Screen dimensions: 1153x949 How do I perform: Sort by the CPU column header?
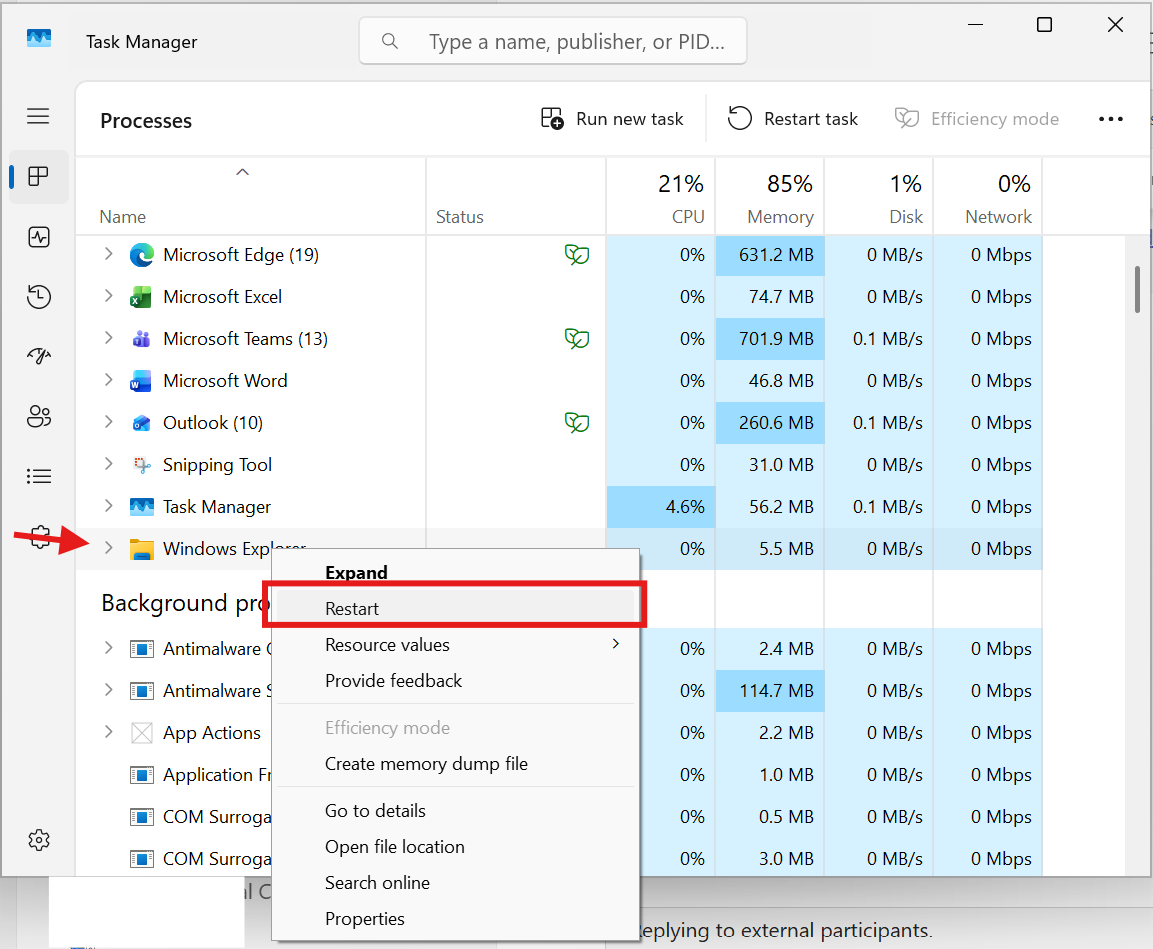[660, 196]
